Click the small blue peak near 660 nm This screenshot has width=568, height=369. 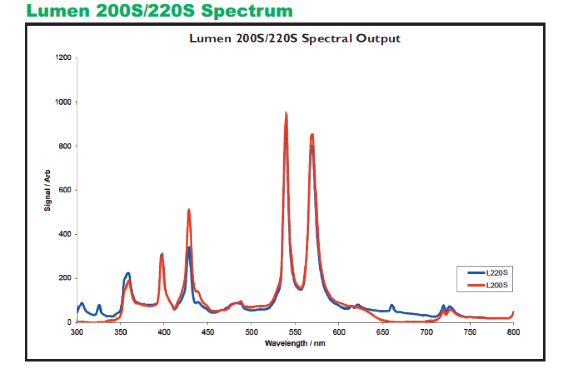coord(392,306)
